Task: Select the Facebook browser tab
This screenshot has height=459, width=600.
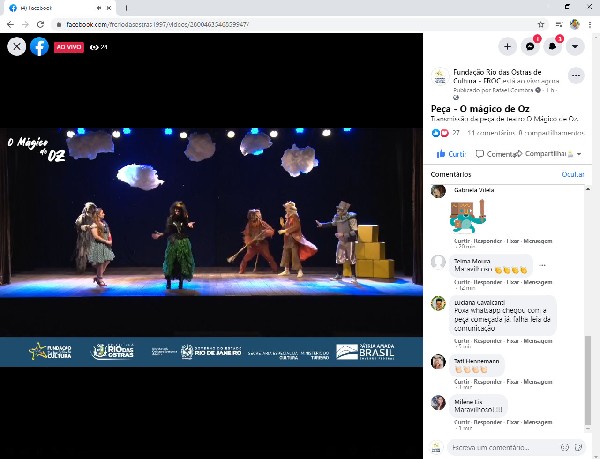Action: (x=60, y=8)
